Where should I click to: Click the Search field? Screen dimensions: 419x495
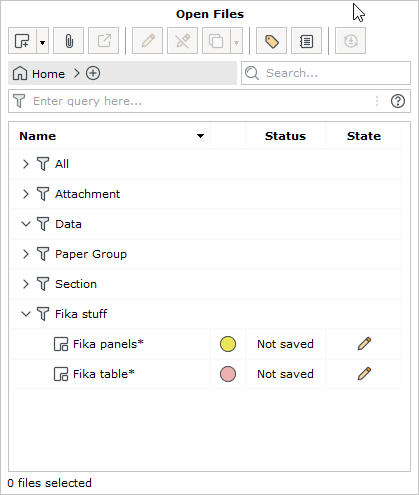click(x=326, y=73)
